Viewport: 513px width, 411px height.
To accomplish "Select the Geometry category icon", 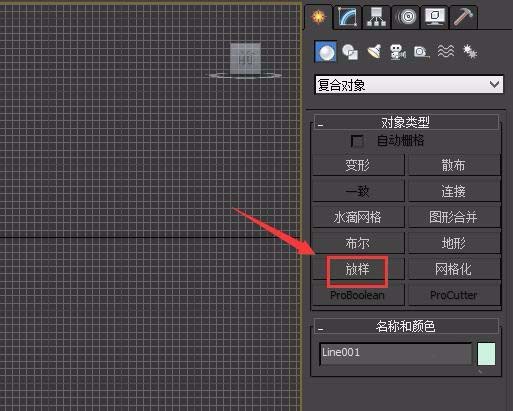I will coord(326,52).
